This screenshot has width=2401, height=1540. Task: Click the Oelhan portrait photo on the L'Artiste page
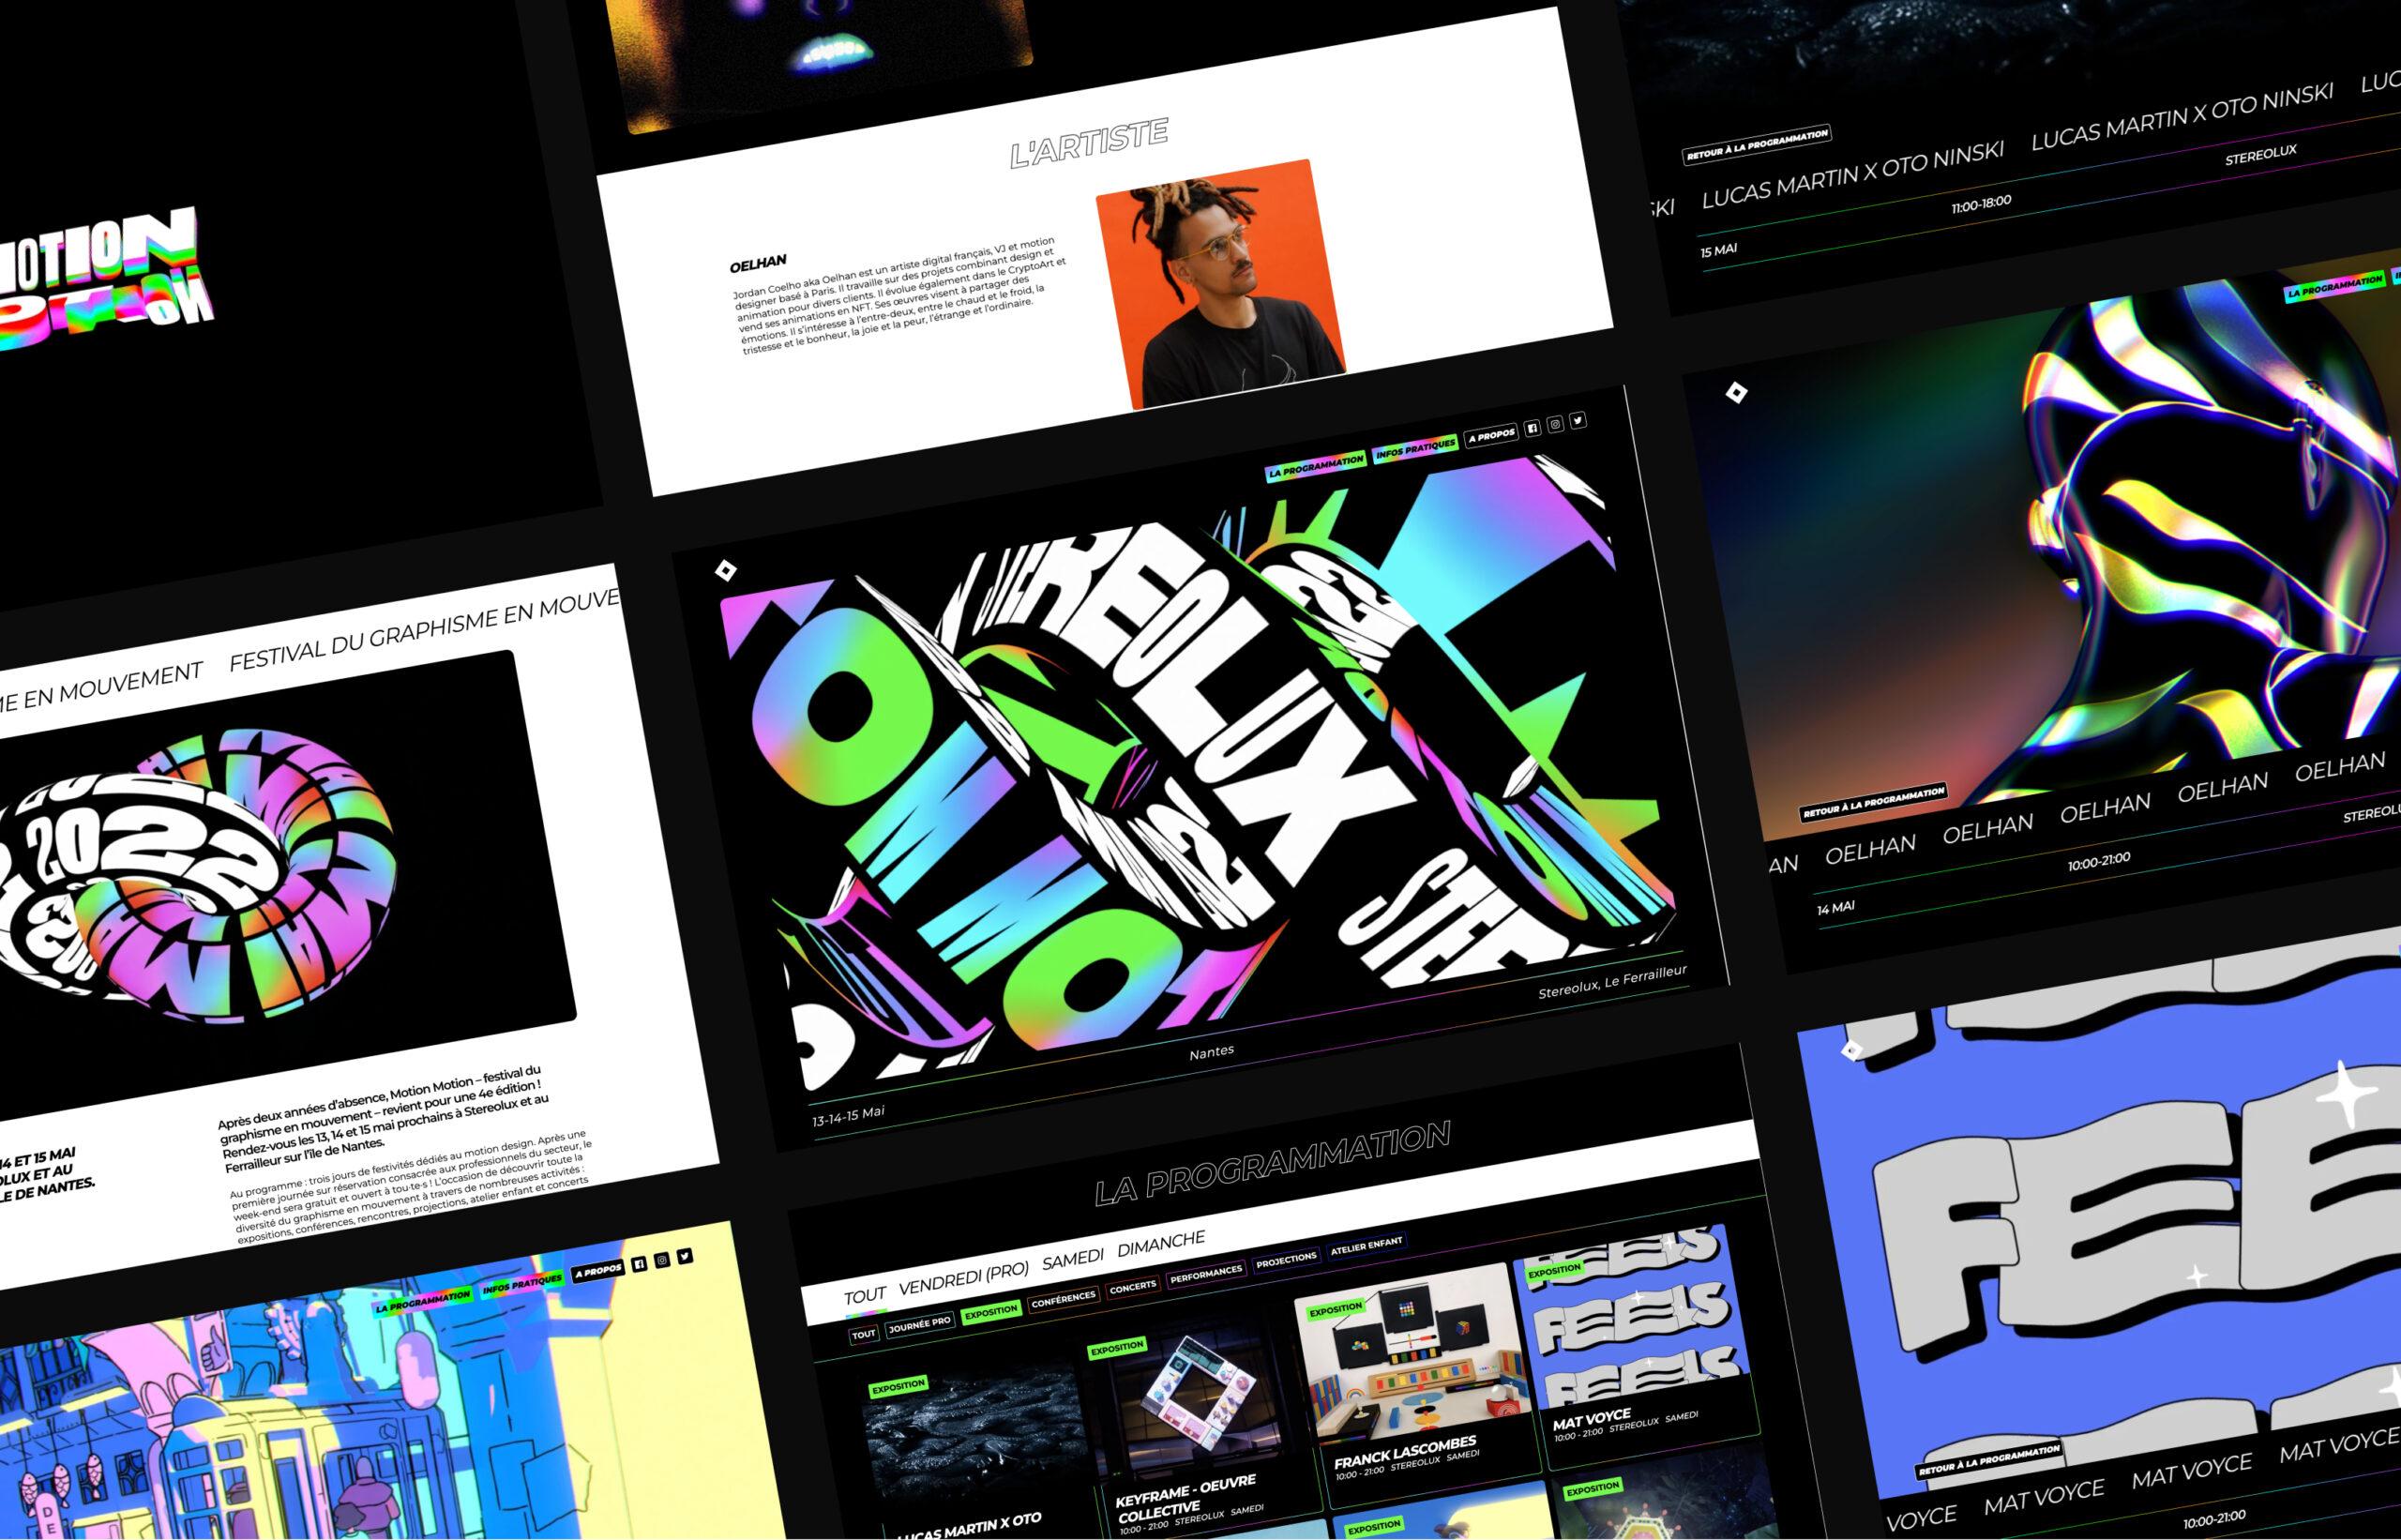(1221, 284)
